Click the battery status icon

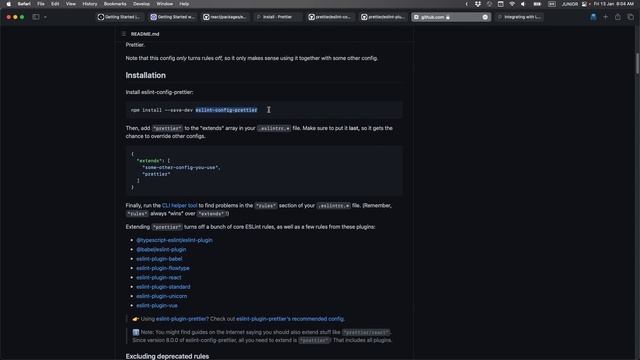click(x=537, y=4)
